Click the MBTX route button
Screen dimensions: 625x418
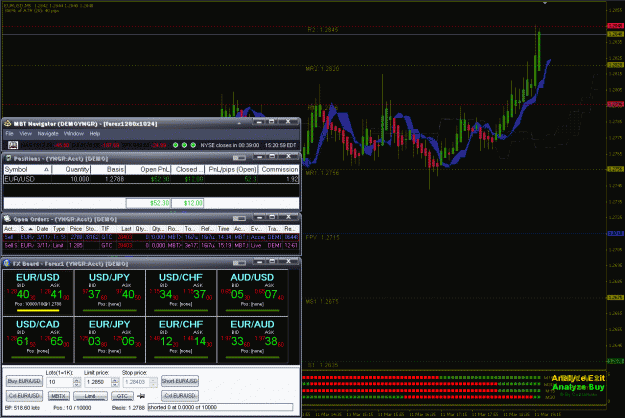(x=59, y=396)
